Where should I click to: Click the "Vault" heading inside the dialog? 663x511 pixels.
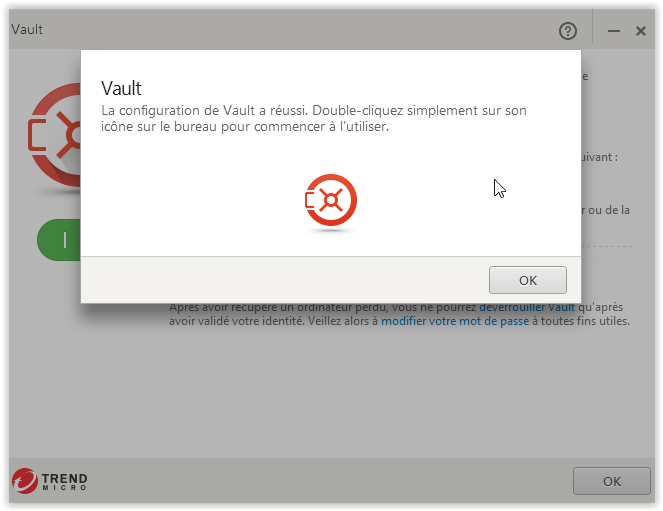tap(121, 88)
